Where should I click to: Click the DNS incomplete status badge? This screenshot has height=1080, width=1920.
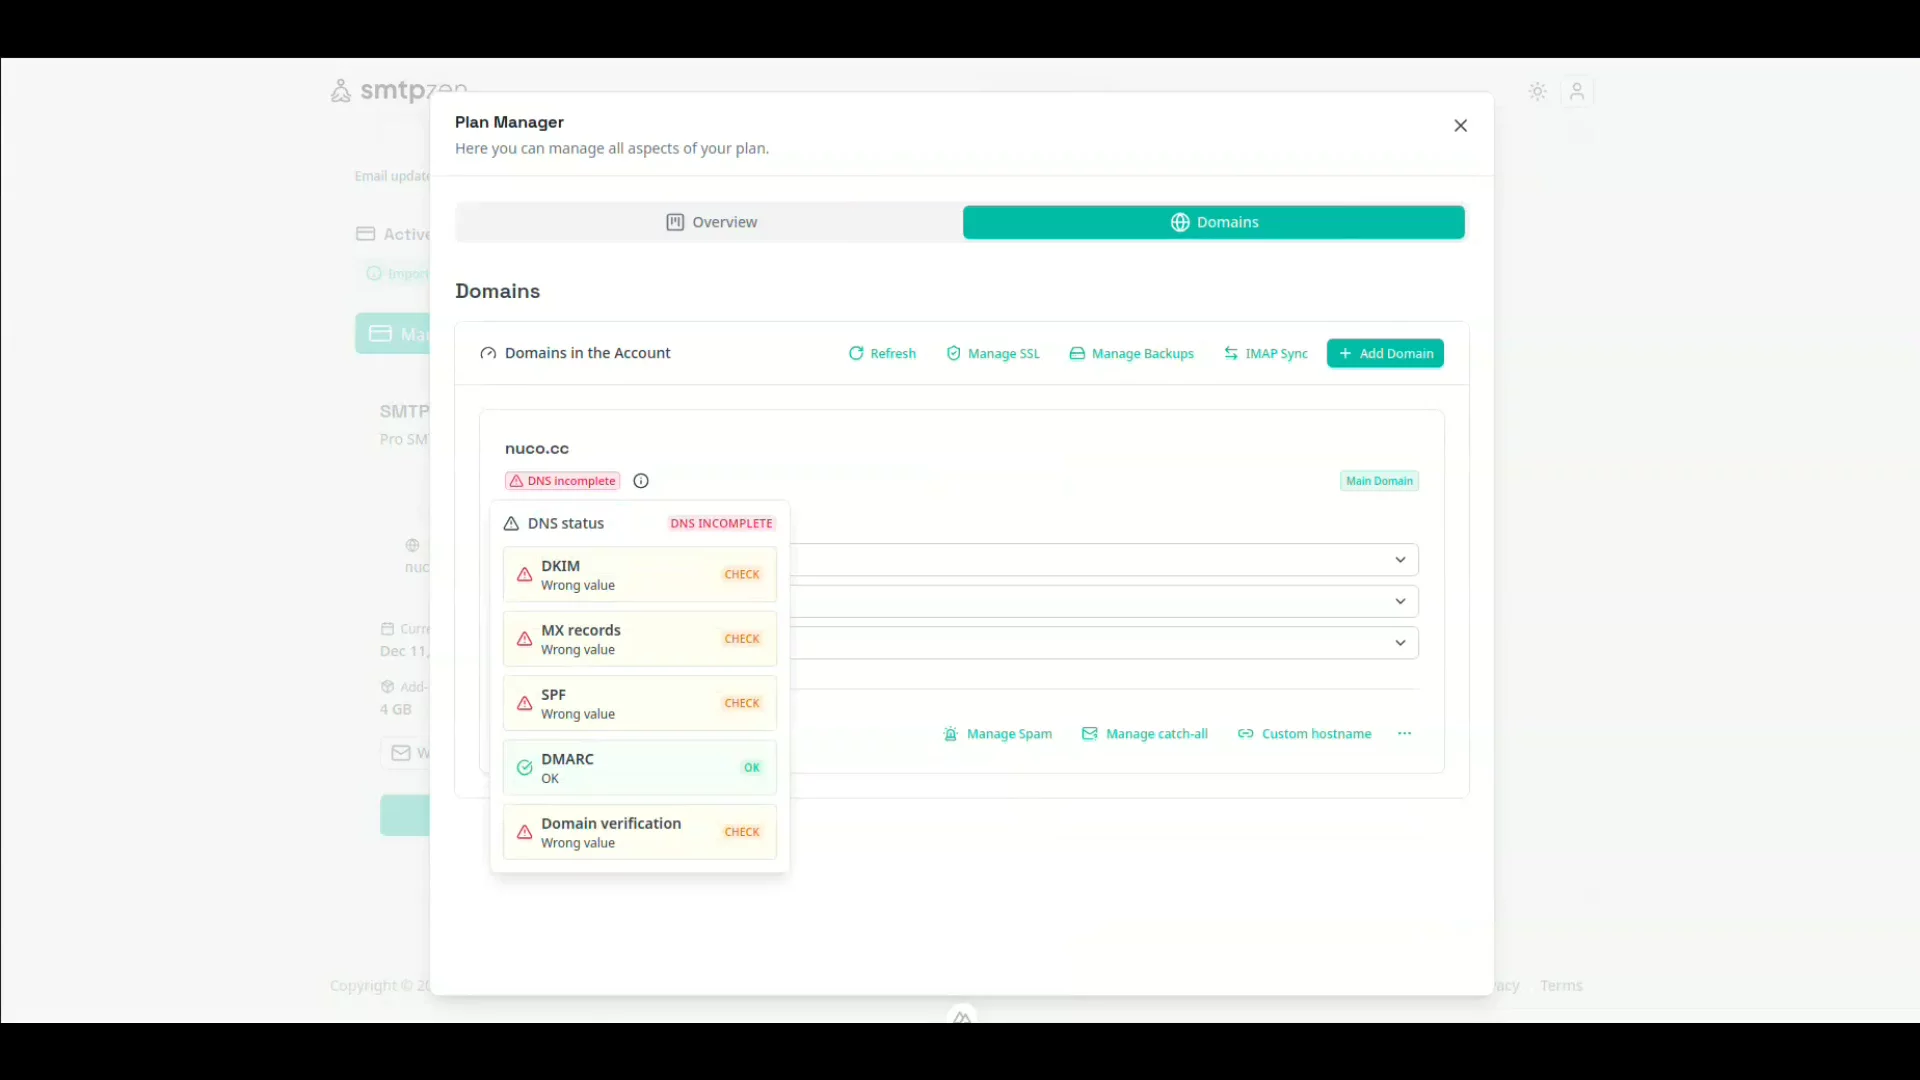[x=562, y=481]
